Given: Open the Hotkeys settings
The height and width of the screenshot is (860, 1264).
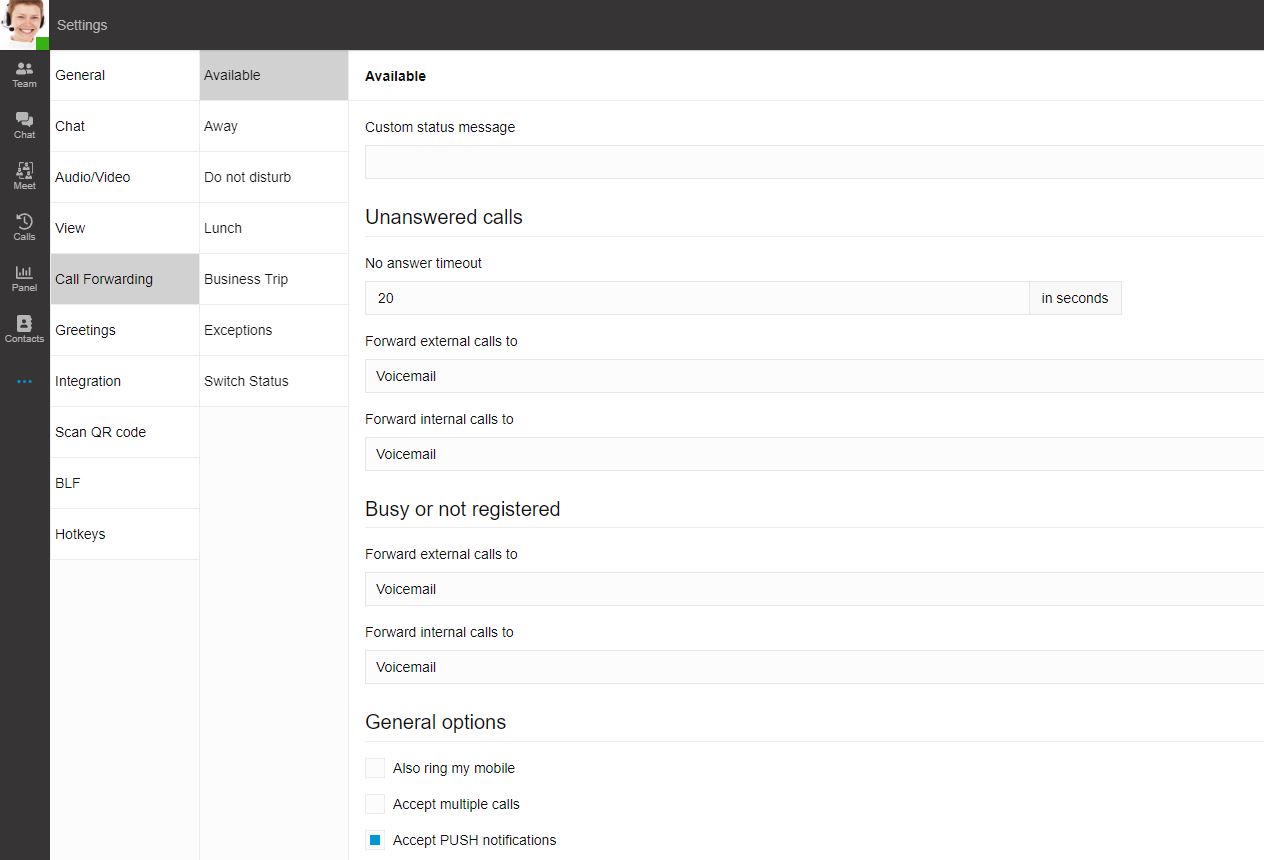Looking at the screenshot, I should (125, 534).
